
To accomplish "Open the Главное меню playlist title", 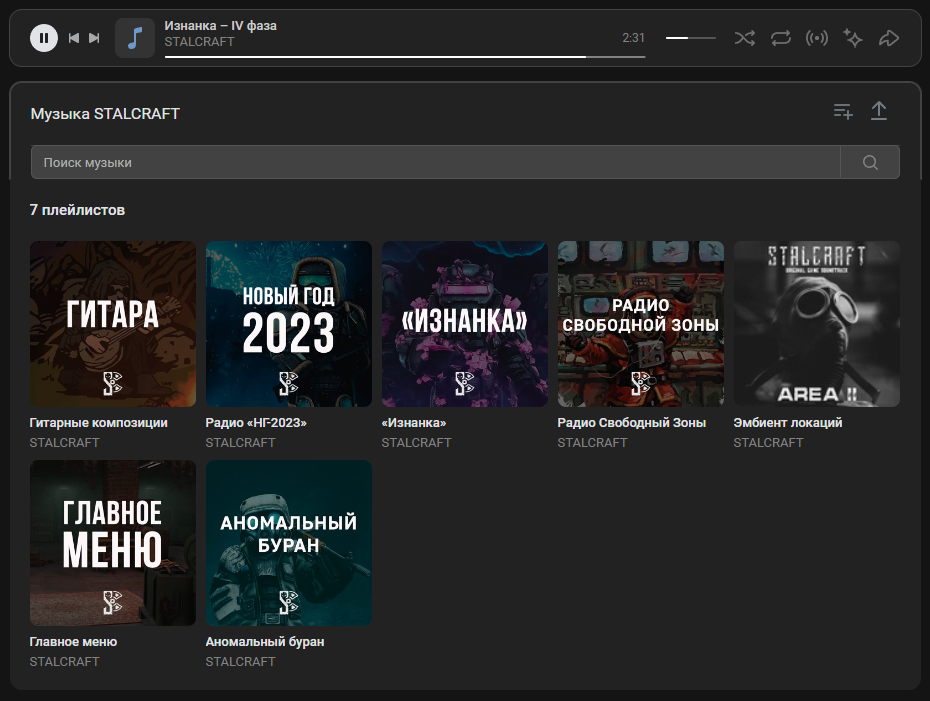I will pos(73,642).
